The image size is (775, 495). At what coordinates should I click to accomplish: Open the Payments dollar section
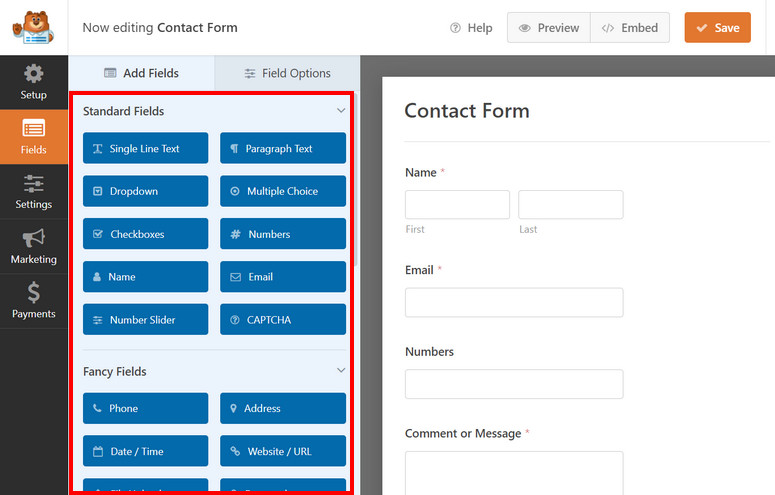[34, 301]
